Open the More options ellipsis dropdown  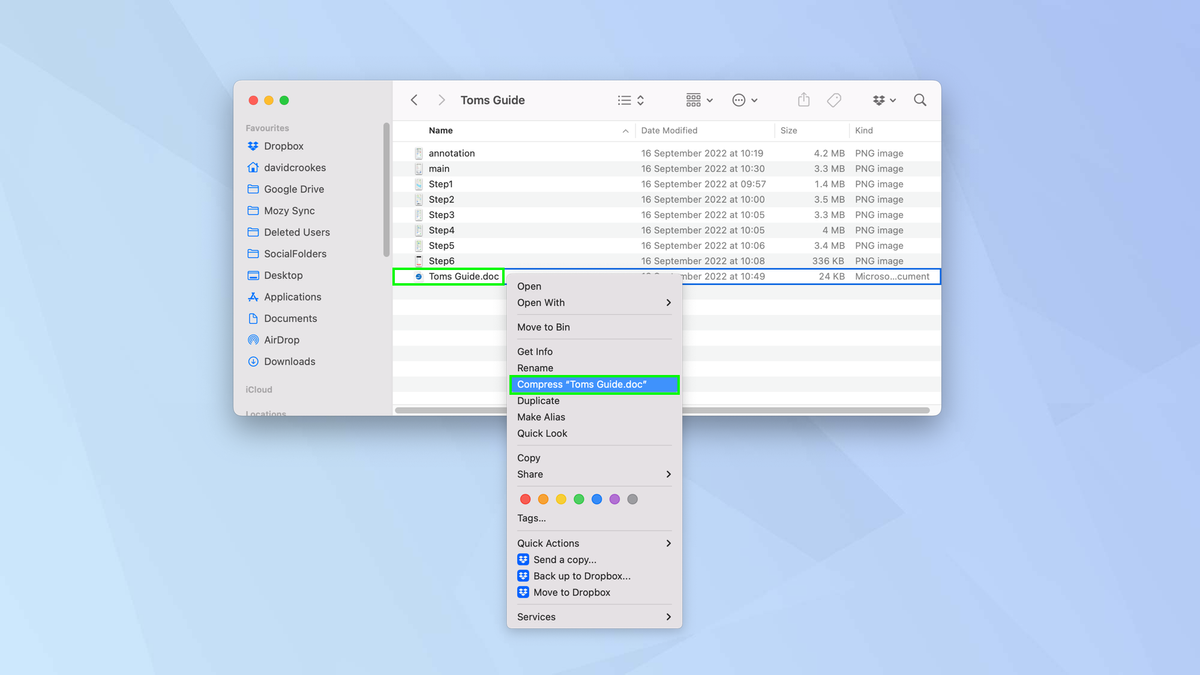pos(743,100)
